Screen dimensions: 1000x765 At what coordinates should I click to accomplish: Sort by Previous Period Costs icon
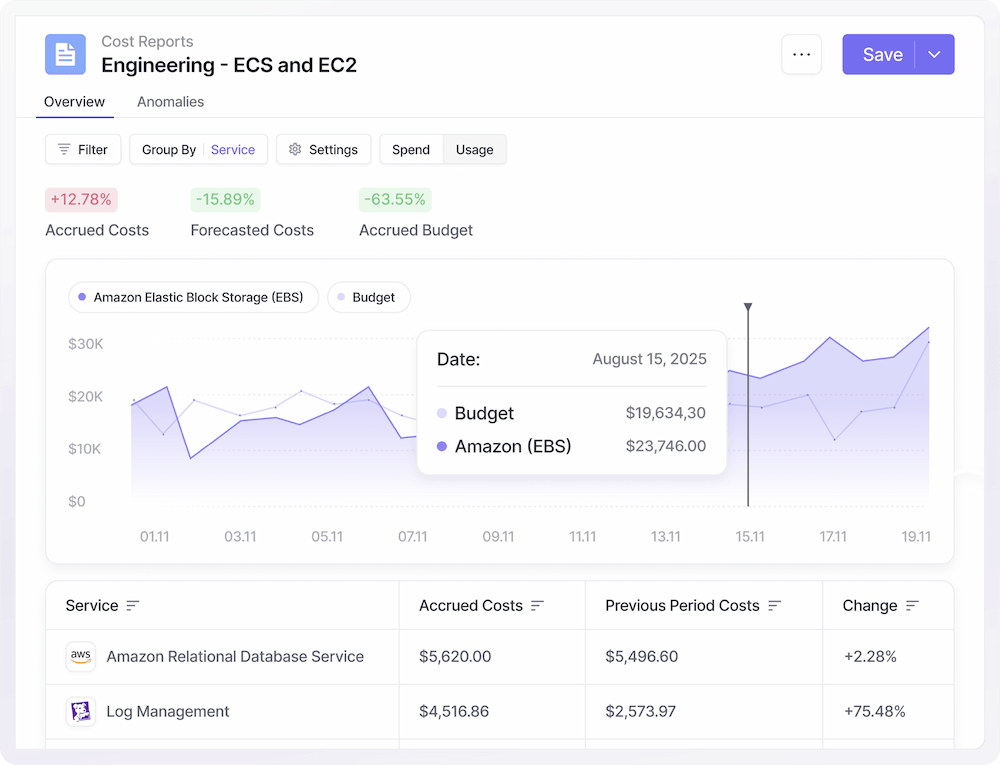(x=774, y=606)
